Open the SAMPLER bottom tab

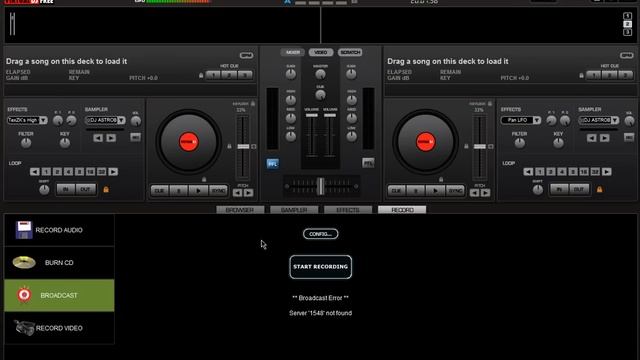294,210
